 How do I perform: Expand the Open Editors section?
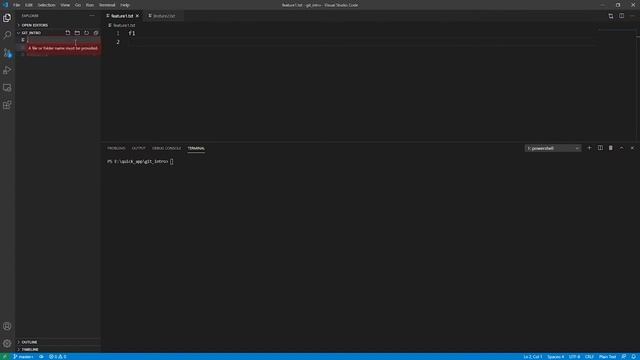click(58, 25)
